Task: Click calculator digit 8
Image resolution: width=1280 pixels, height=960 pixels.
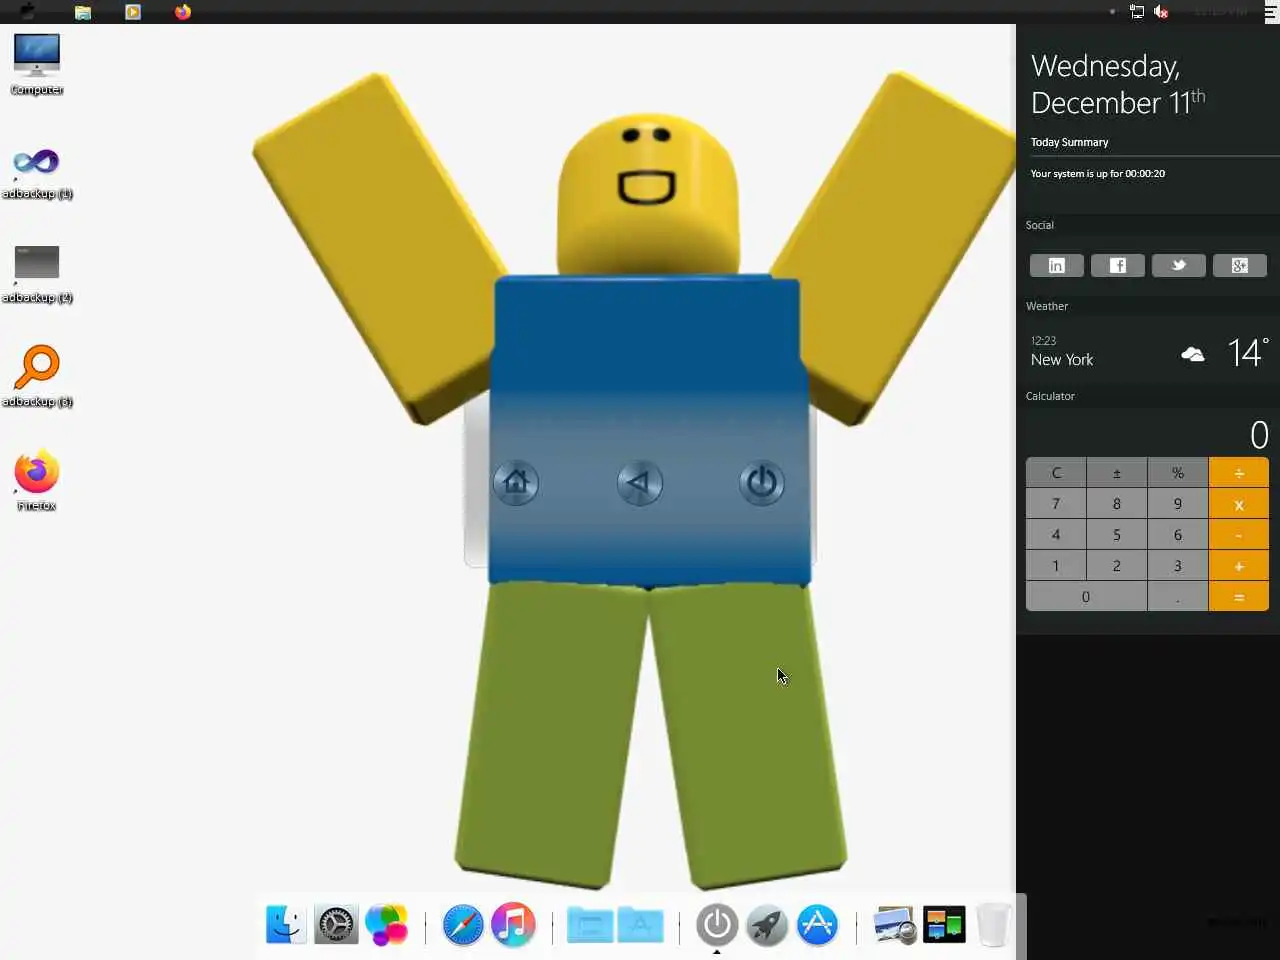Action: (x=1117, y=504)
